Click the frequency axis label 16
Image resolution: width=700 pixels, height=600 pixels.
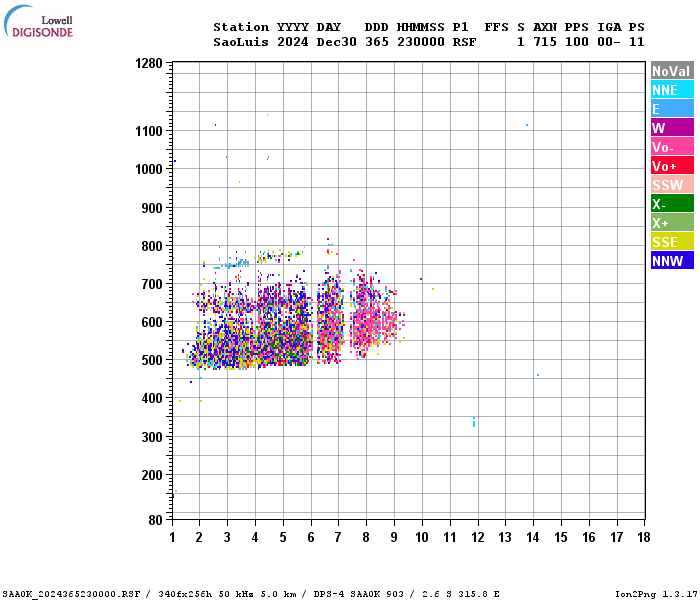[x=589, y=538]
